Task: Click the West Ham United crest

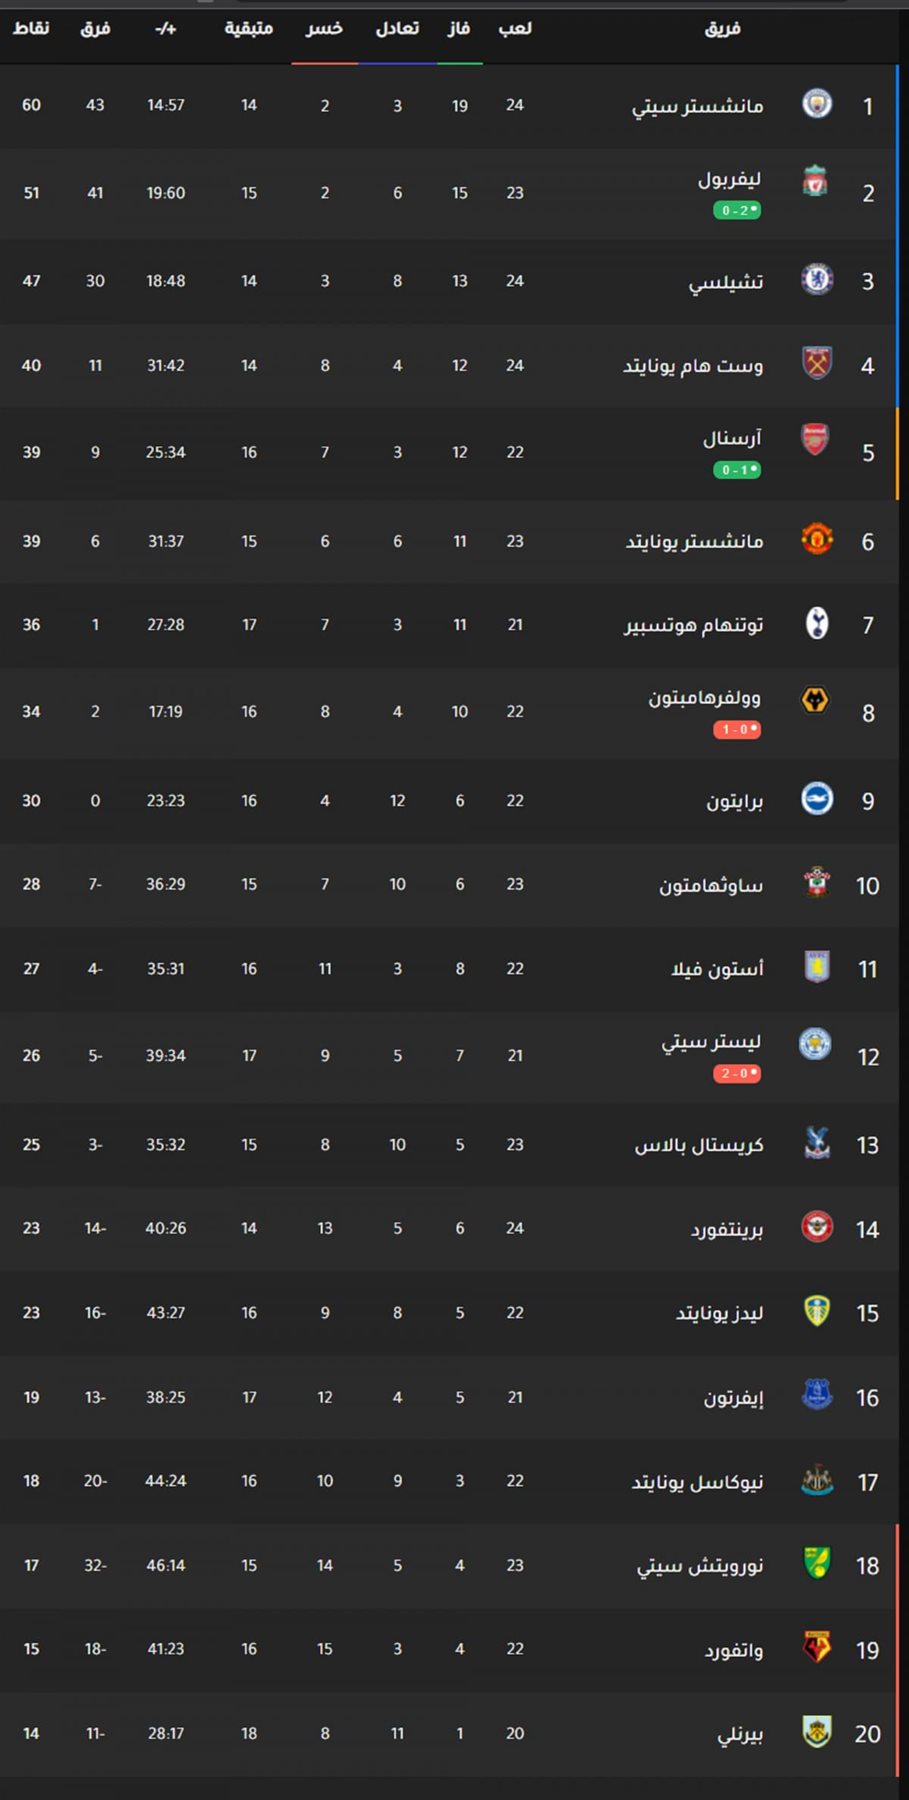Action: (x=817, y=363)
